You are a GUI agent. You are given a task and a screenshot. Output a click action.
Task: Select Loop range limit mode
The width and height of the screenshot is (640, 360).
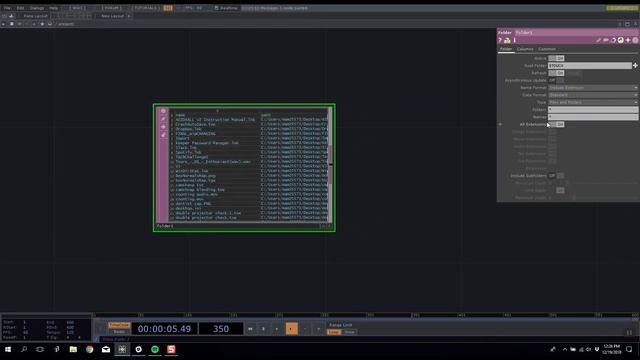click(x=334, y=332)
